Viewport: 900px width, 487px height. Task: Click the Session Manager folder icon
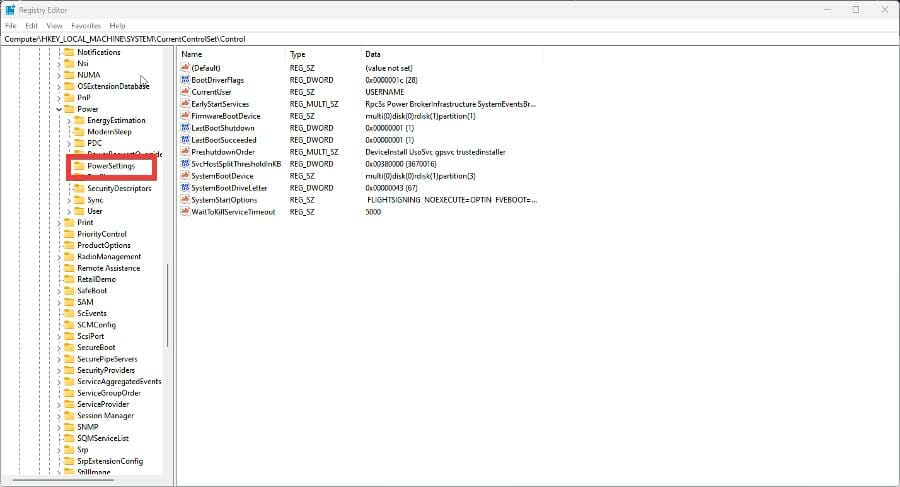point(69,415)
